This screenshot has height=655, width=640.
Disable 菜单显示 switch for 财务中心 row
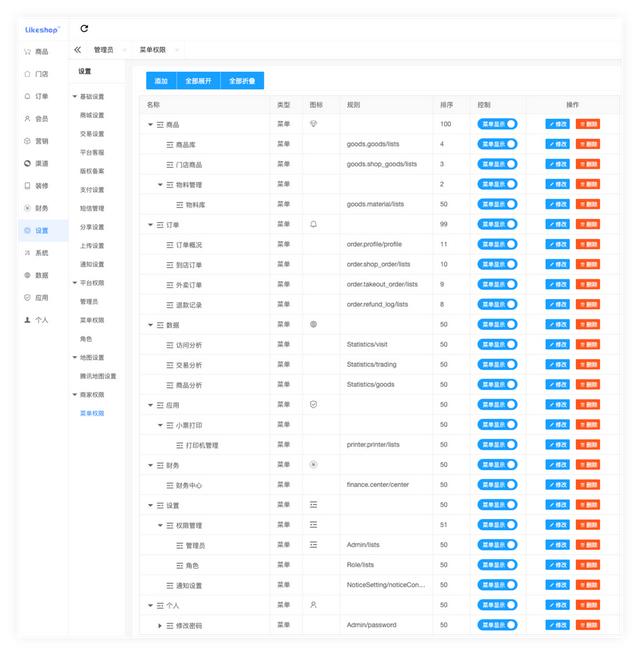pos(497,485)
